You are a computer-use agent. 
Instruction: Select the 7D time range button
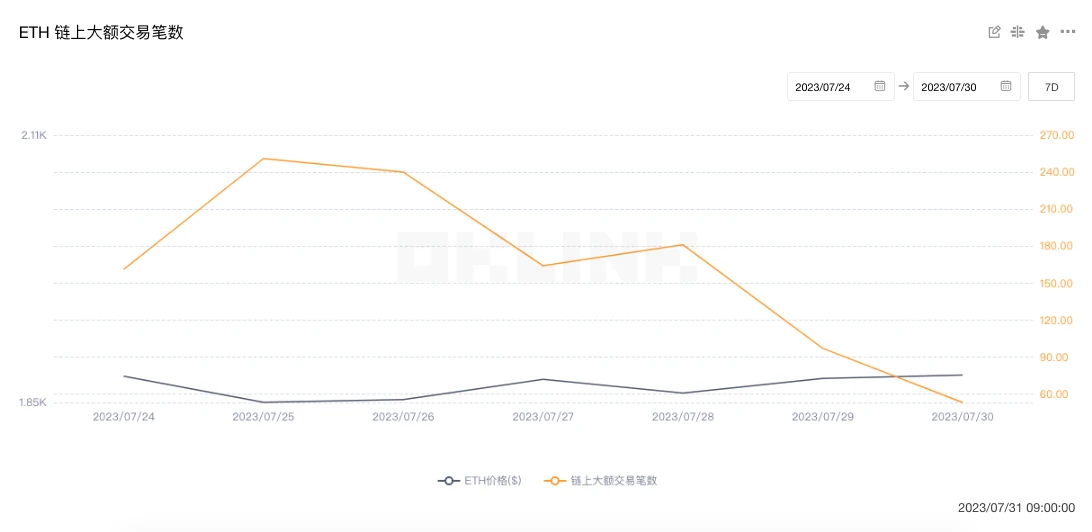coord(1051,87)
